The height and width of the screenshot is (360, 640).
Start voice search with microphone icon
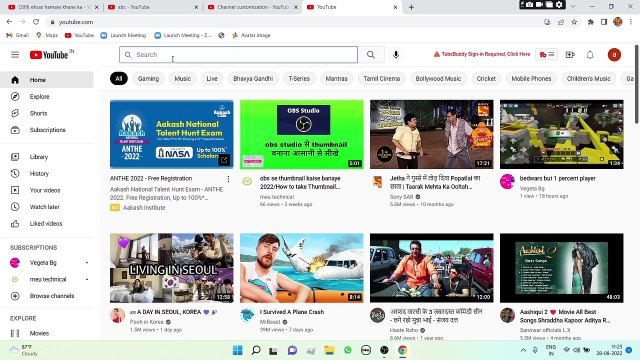[x=396, y=55]
